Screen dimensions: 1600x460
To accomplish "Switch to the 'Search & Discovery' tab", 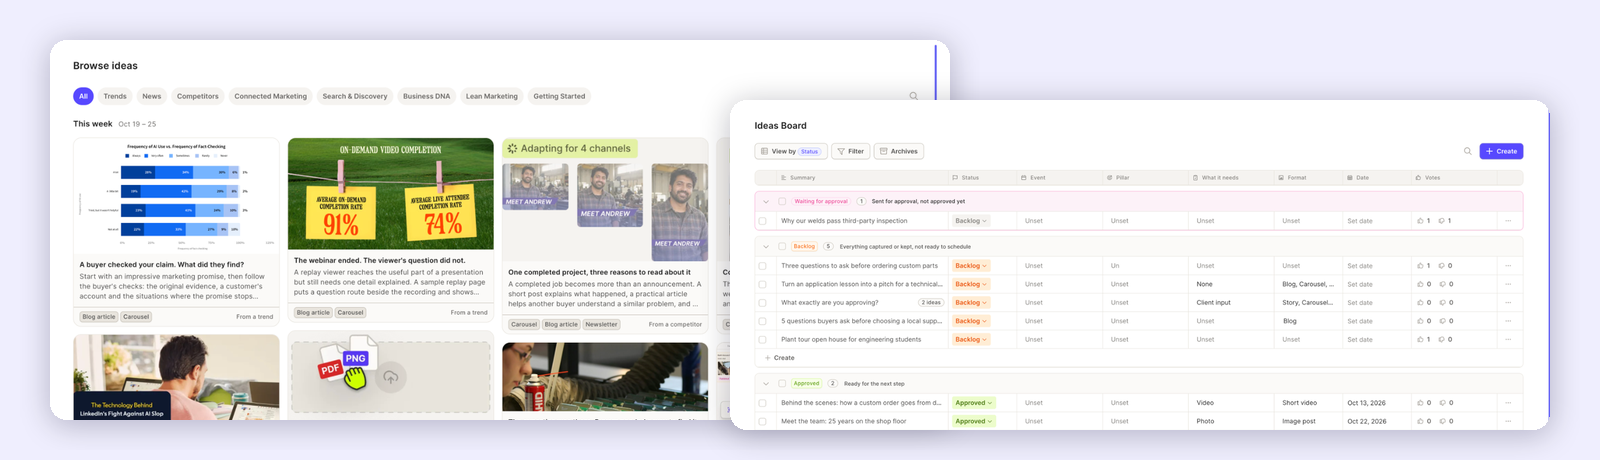I will (355, 96).
